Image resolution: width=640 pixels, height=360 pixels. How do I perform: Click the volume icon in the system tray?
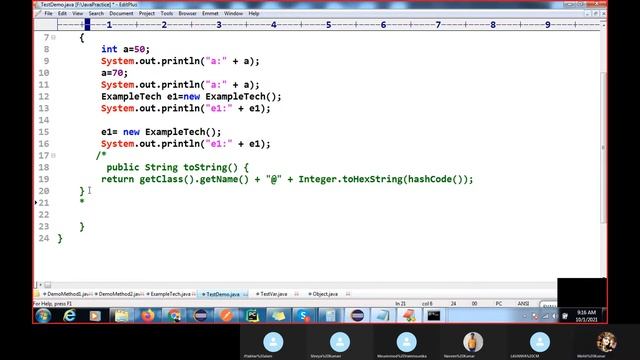555,316
